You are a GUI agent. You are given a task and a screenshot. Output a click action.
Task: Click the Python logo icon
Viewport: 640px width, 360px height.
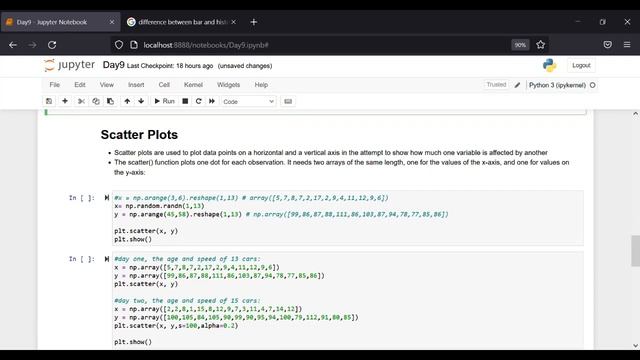click(x=550, y=65)
